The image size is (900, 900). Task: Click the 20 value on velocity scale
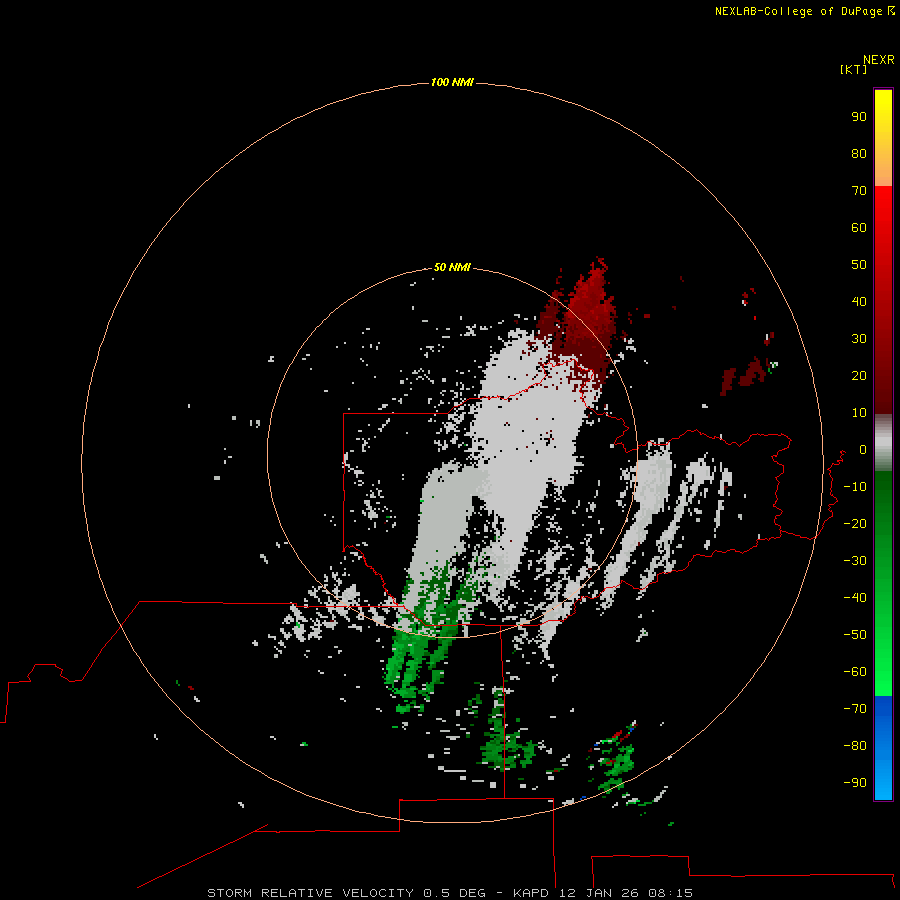[x=859, y=375]
